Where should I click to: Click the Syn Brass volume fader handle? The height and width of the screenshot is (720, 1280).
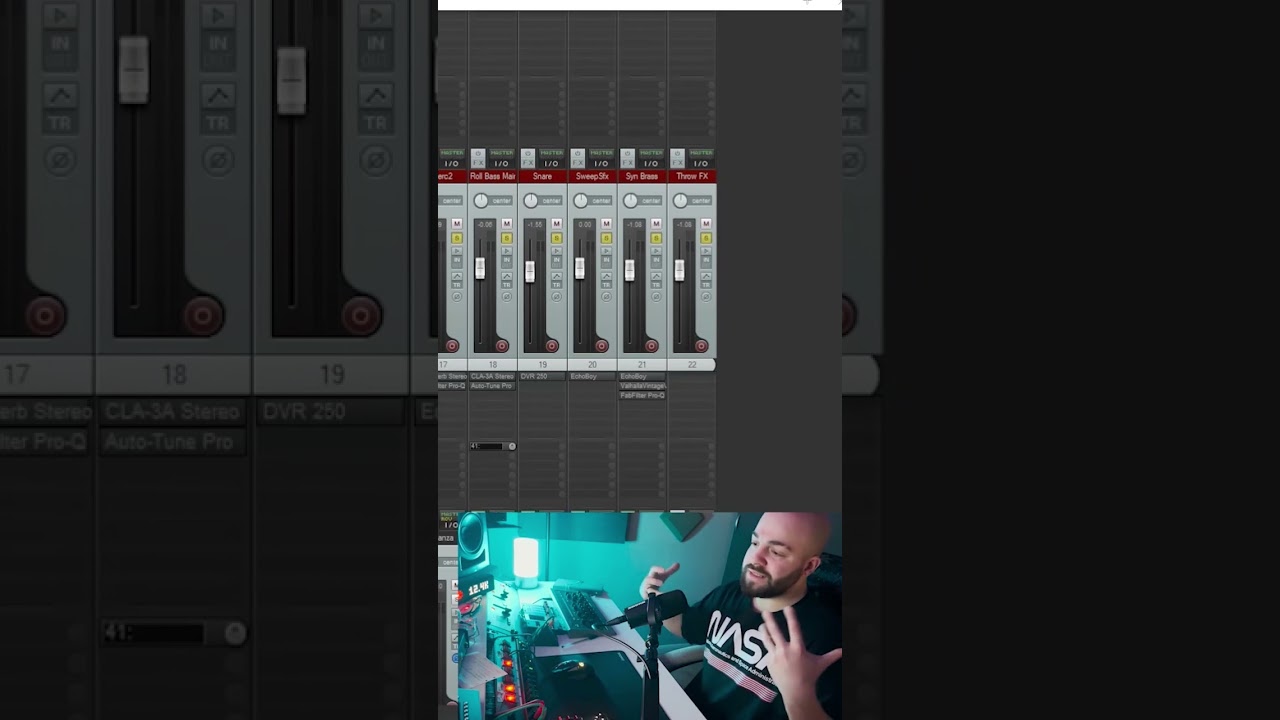click(x=630, y=270)
